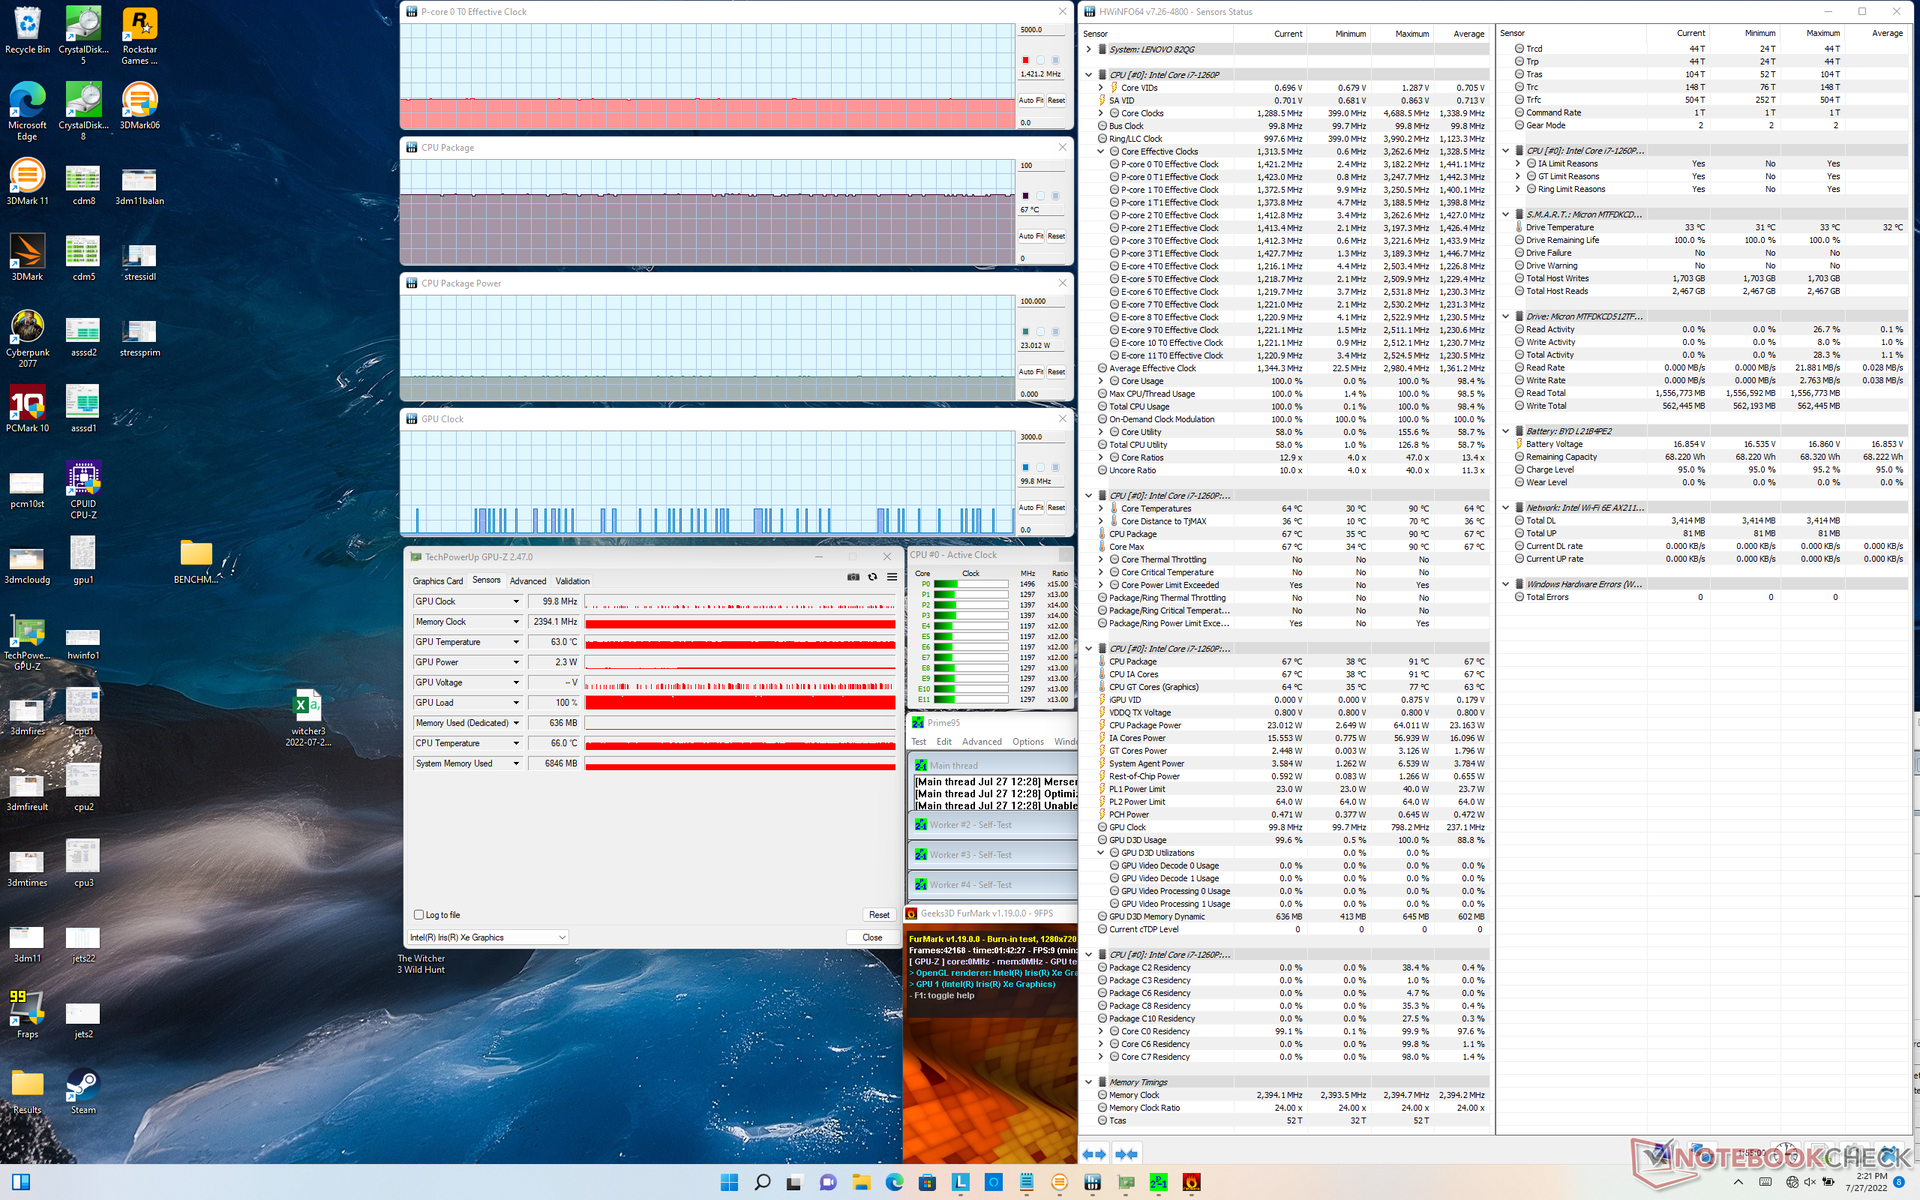Open the GPU Temperature sensor dropdown
Viewport: 1920px width, 1200px height.
point(516,642)
